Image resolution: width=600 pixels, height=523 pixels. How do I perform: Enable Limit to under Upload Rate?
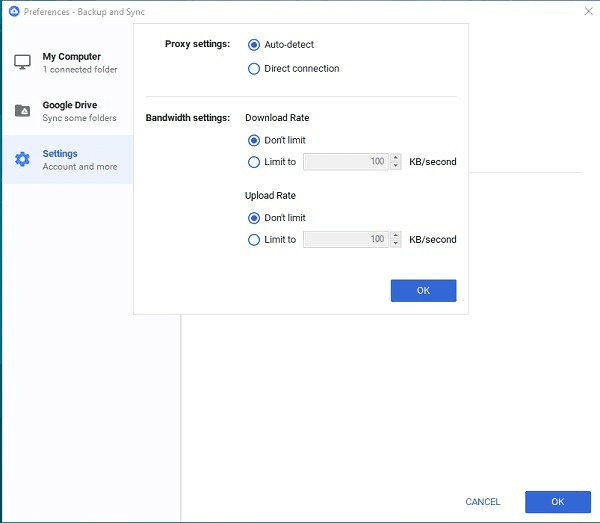pyautogui.click(x=254, y=240)
